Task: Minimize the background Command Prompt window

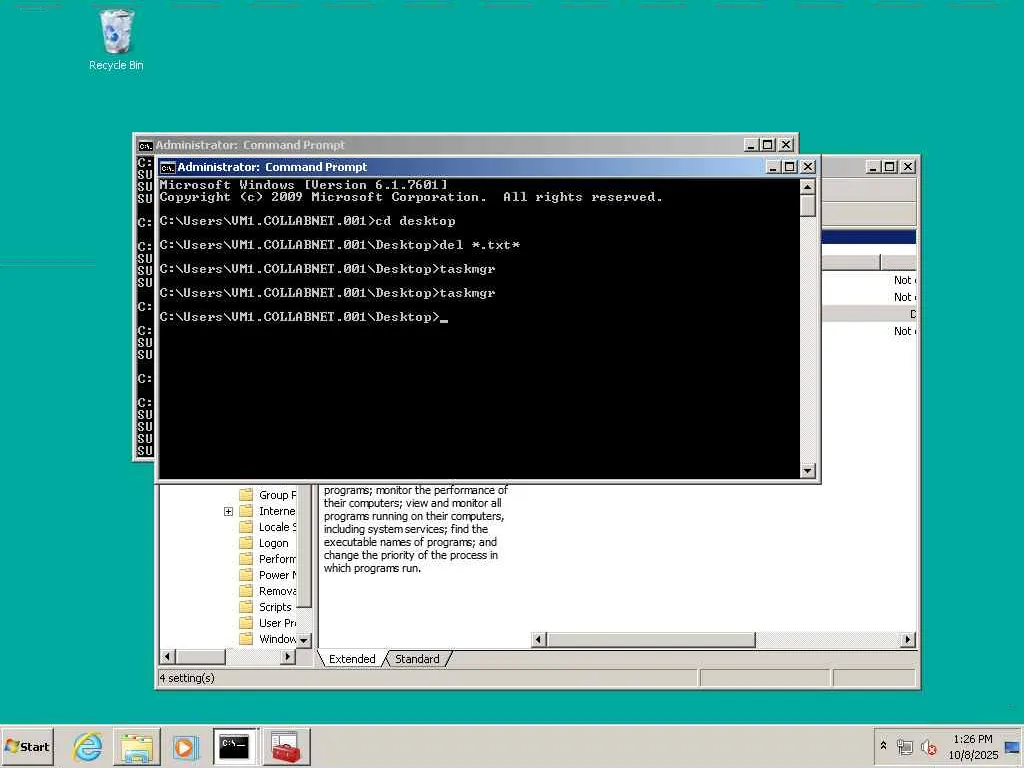Action: [x=751, y=145]
